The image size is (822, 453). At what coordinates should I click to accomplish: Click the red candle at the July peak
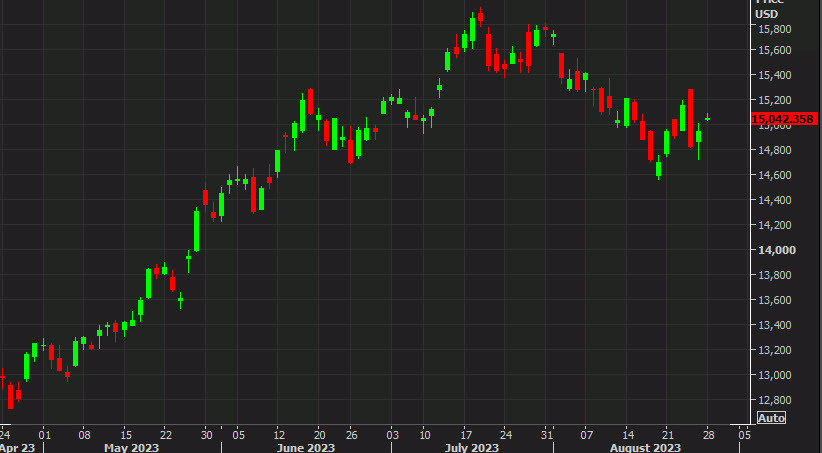(481, 16)
